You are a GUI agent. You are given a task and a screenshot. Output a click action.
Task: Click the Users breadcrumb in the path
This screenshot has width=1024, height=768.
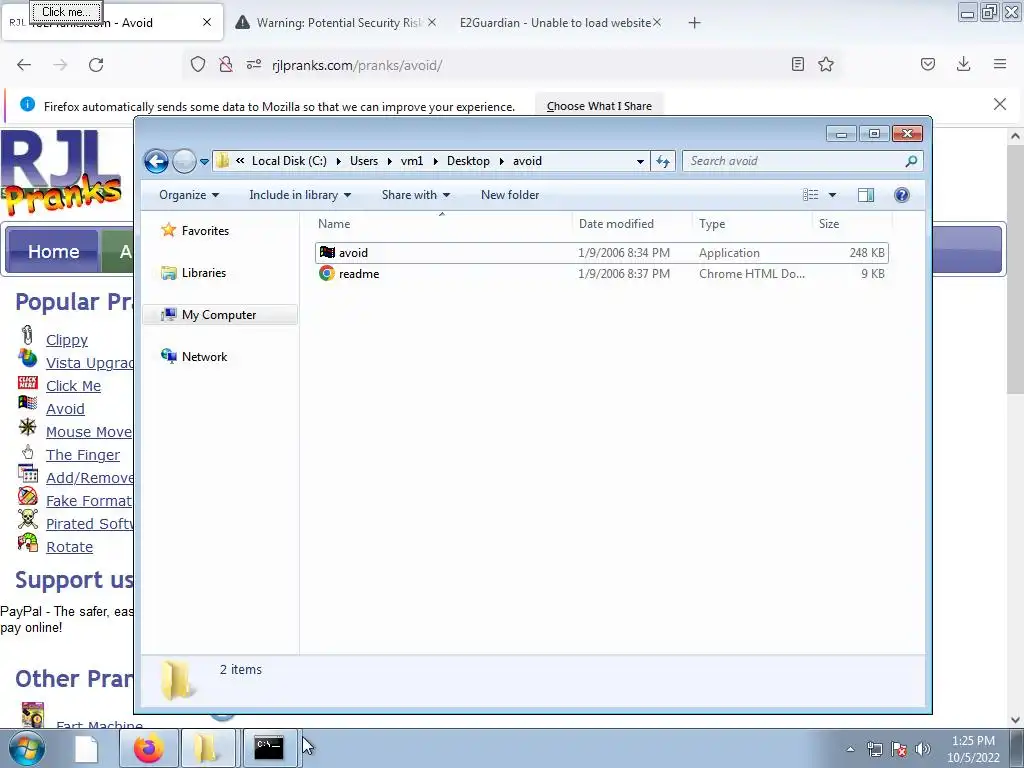(x=364, y=161)
